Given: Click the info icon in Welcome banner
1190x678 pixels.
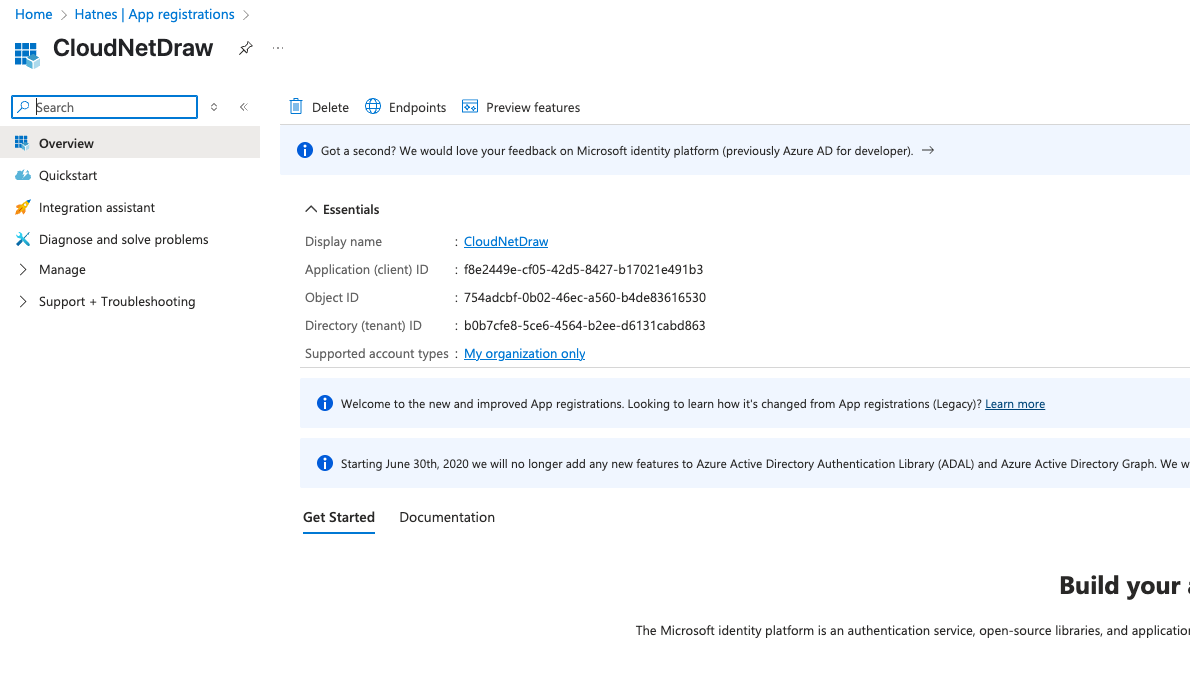Looking at the screenshot, I should (325, 403).
